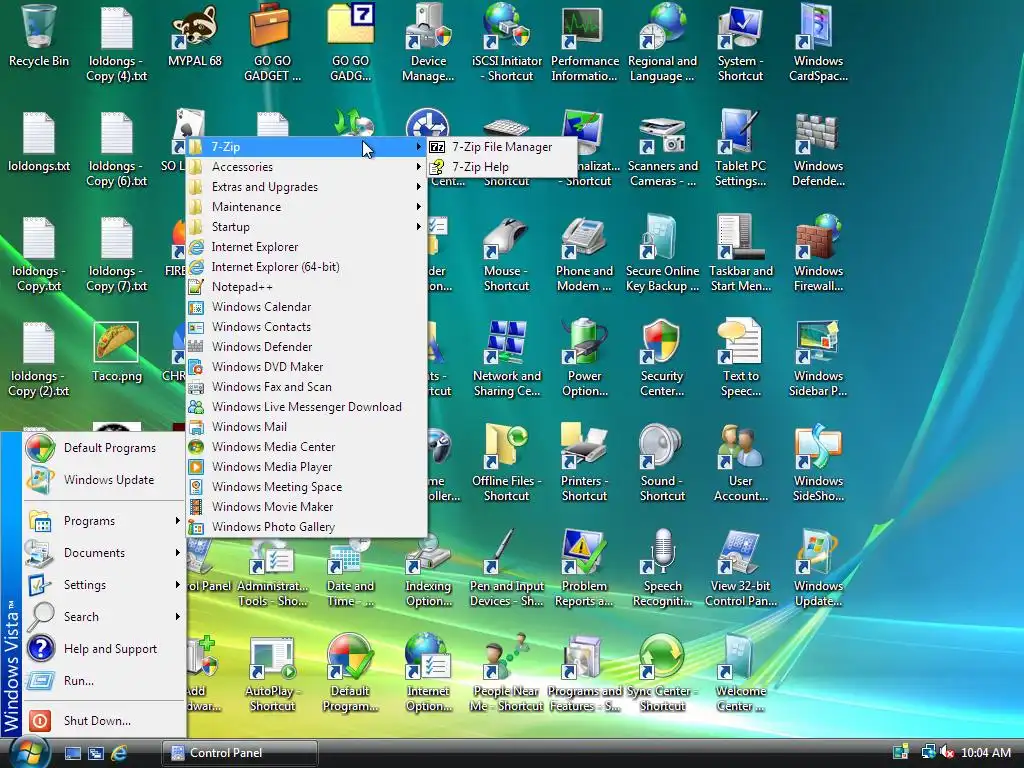The width and height of the screenshot is (1024, 768).
Task: Open Problem Reports desktop icon
Action: click(x=584, y=569)
